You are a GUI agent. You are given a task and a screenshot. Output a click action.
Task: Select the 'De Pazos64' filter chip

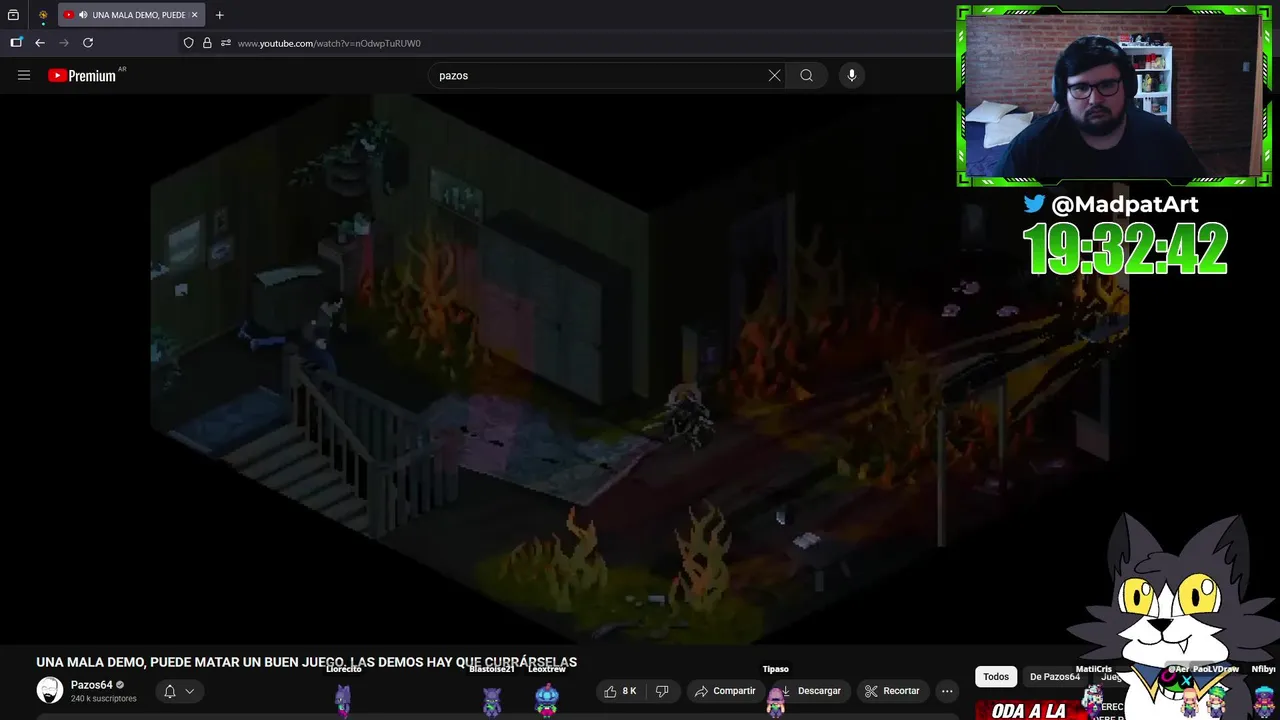(1055, 677)
